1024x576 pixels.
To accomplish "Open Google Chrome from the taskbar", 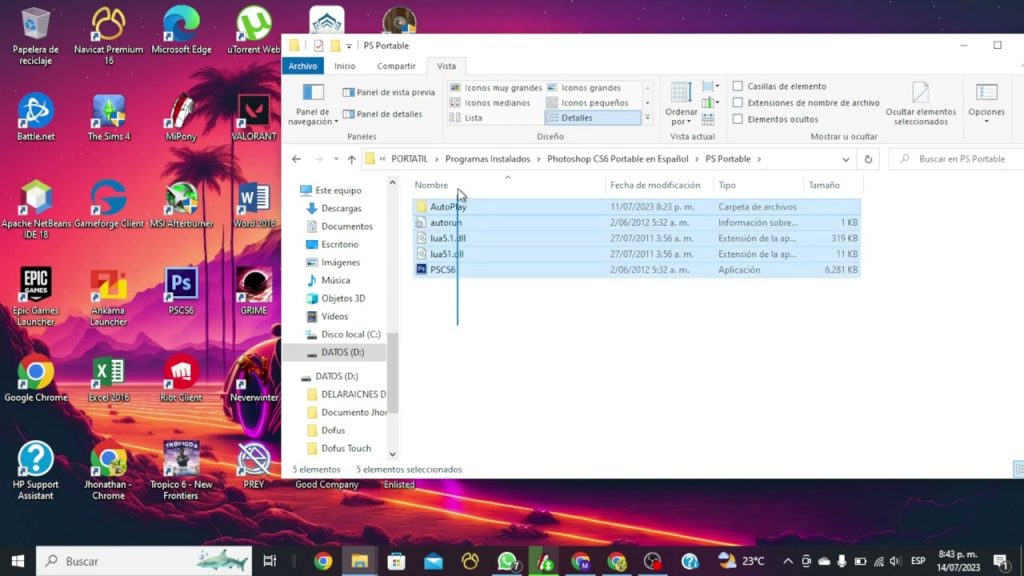I will click(323, 561).
